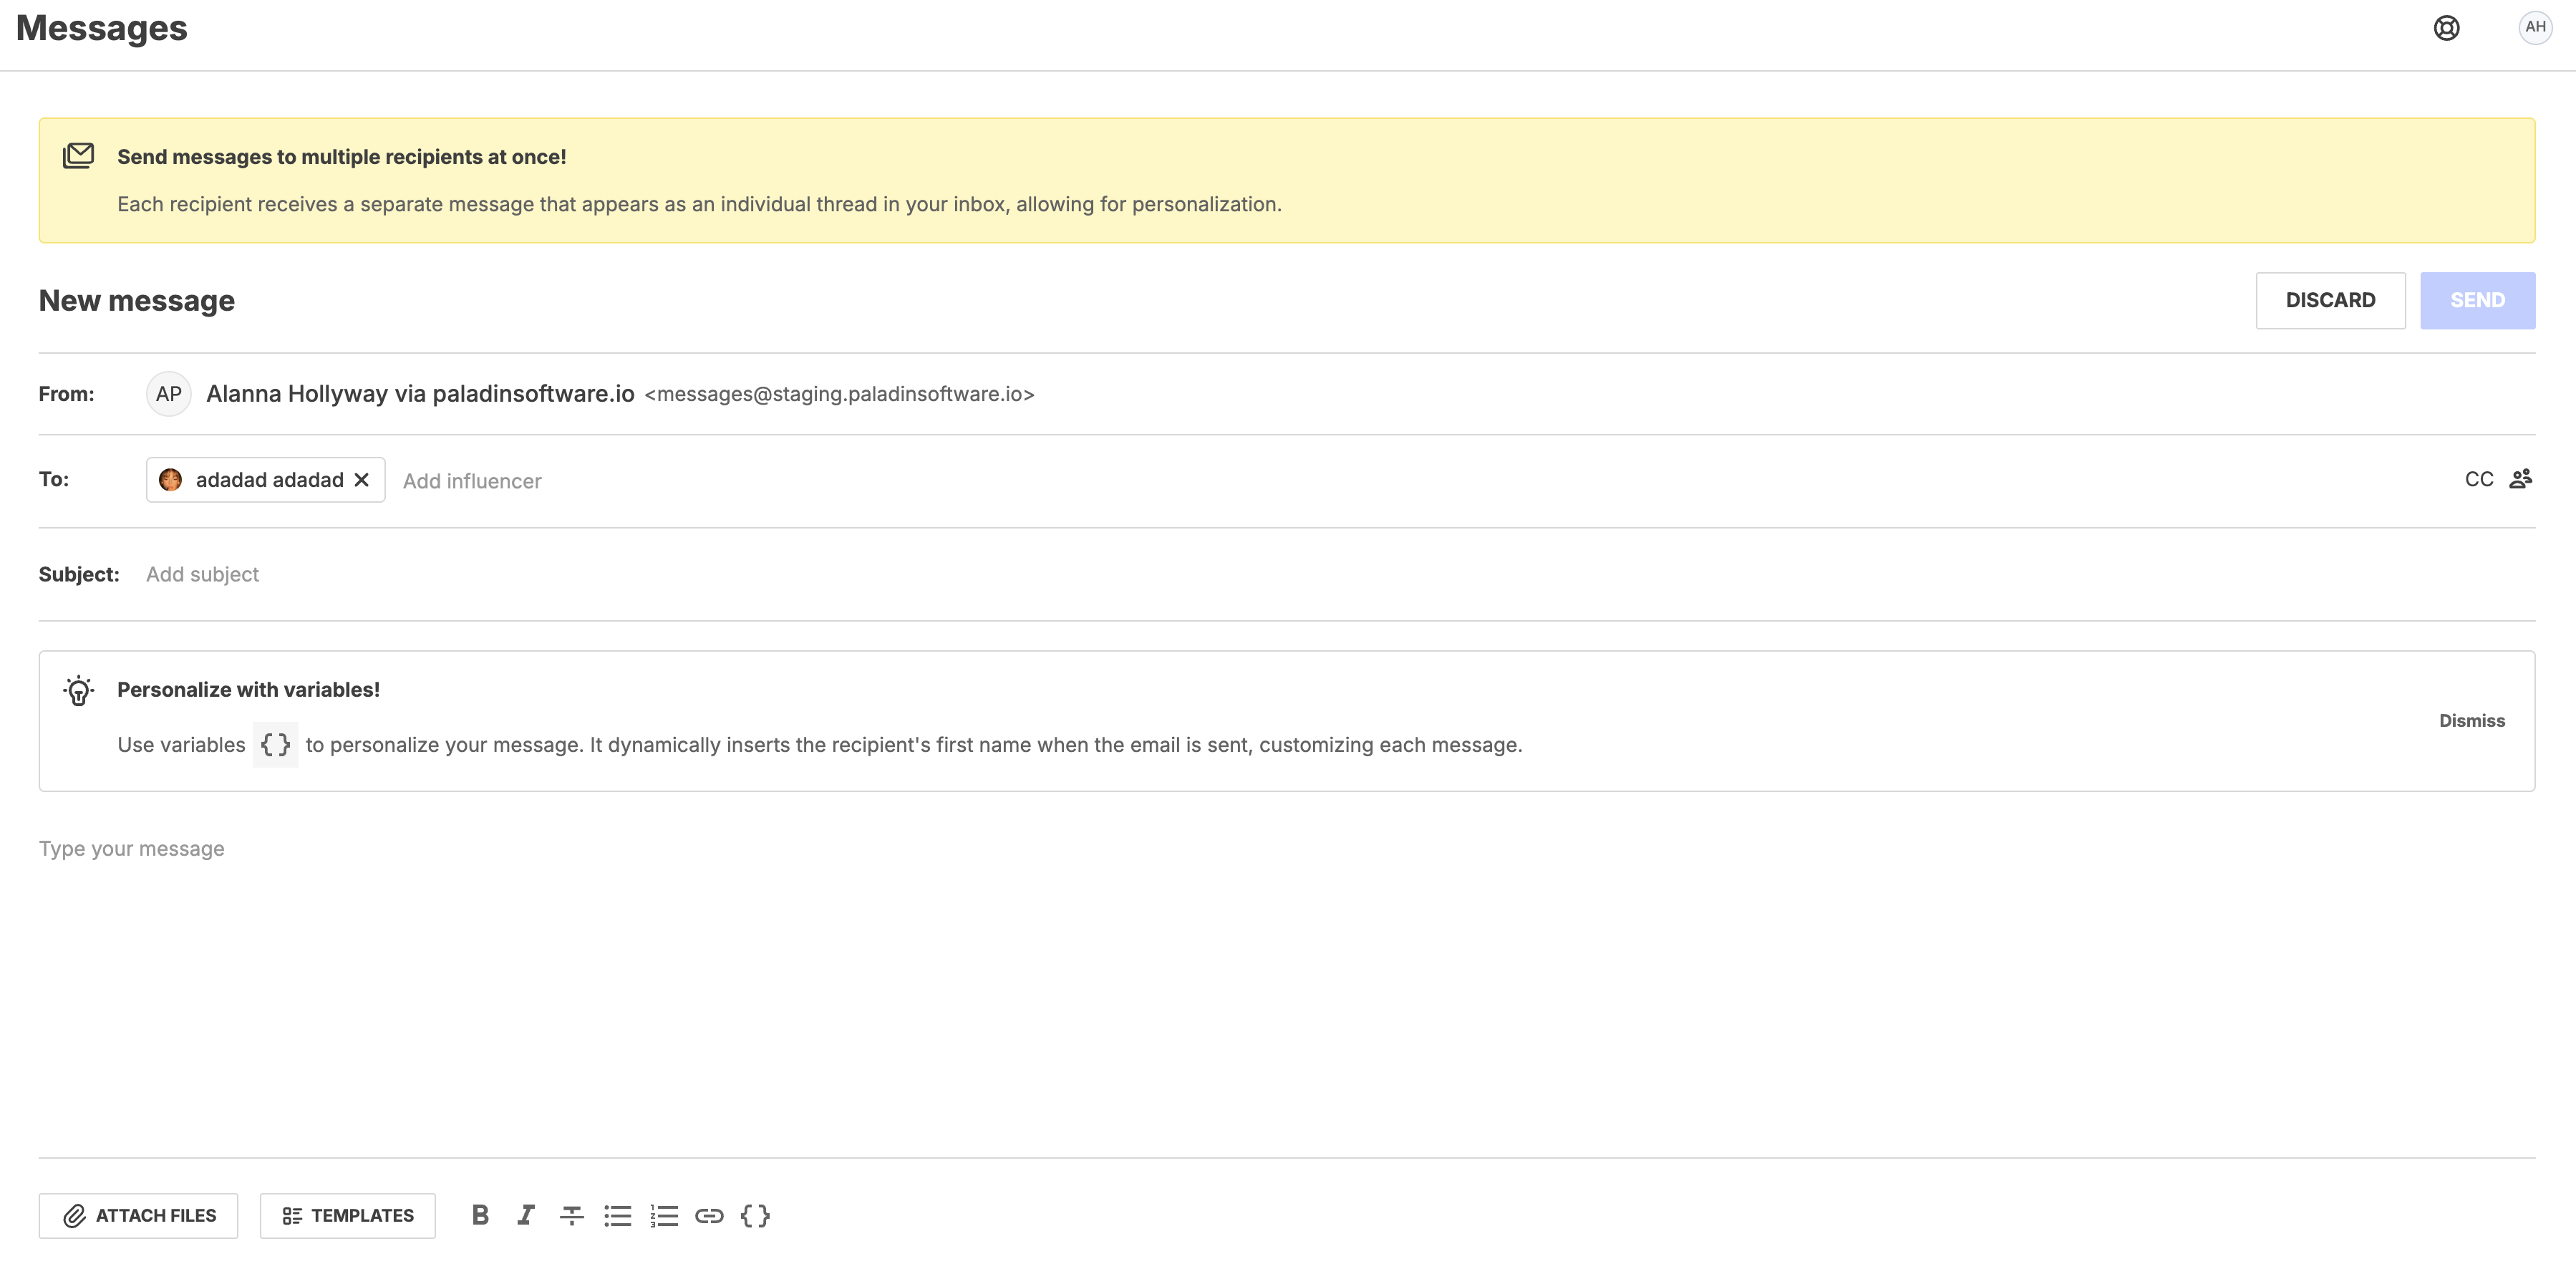Click the multiple-recipients envelope icon
This screenshot has height=1269, width=2576.
click(x=78, y=156)
